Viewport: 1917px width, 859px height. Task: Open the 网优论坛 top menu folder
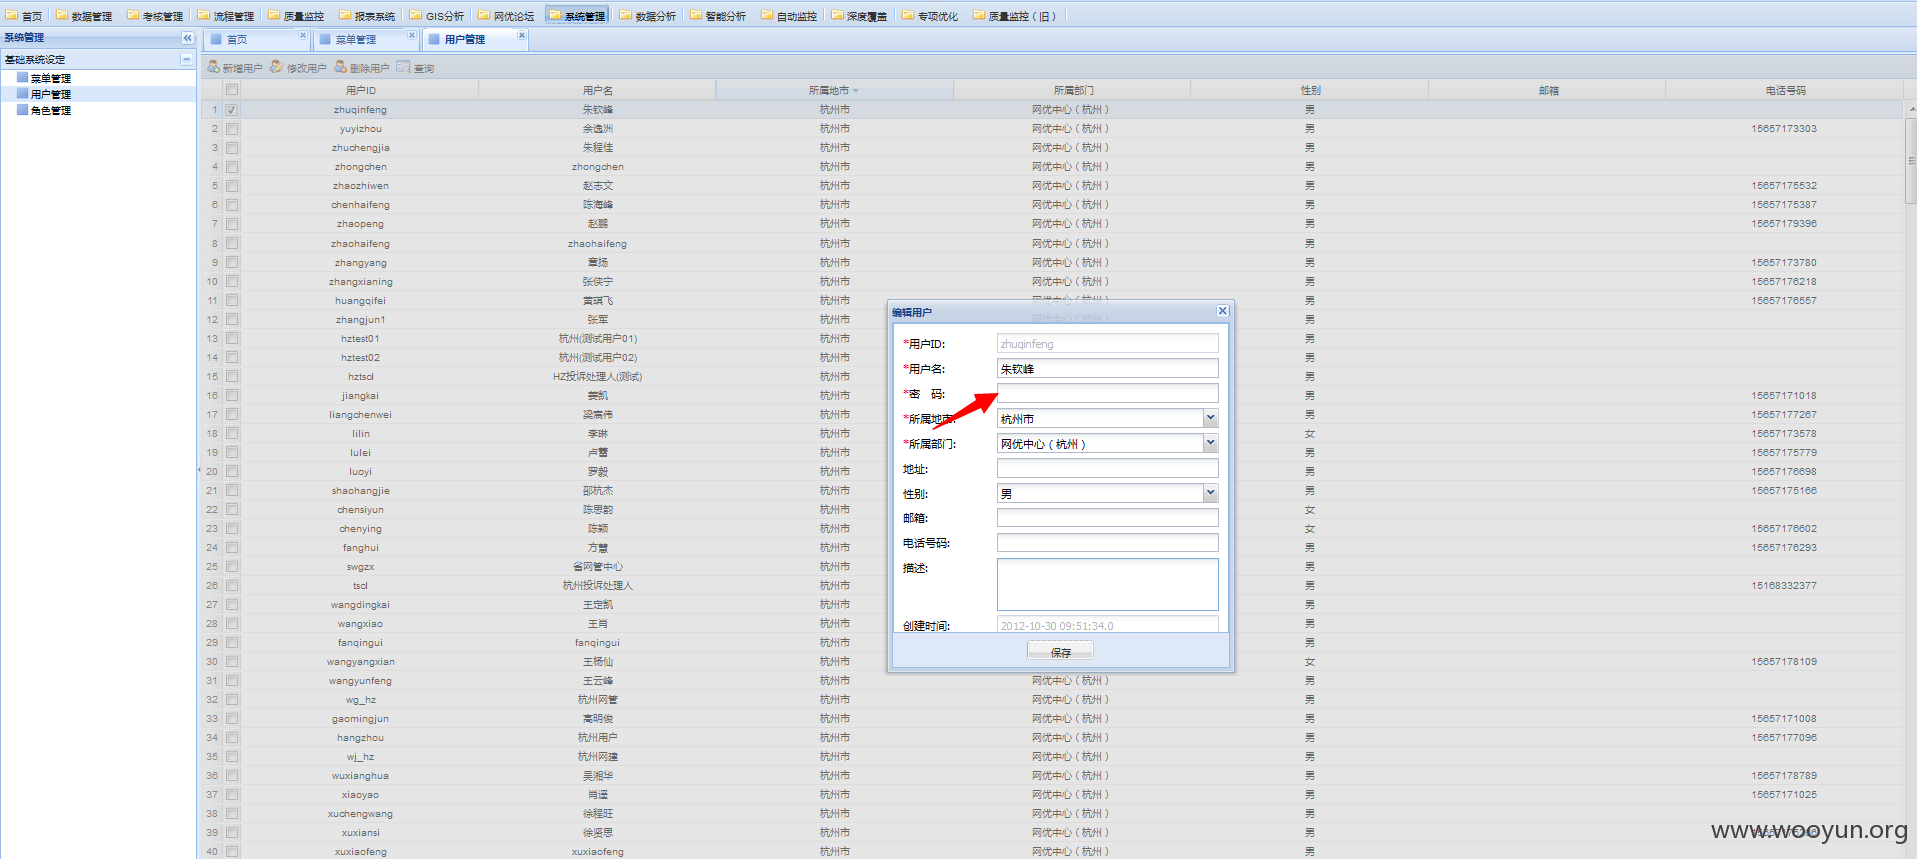click(506, 16)
